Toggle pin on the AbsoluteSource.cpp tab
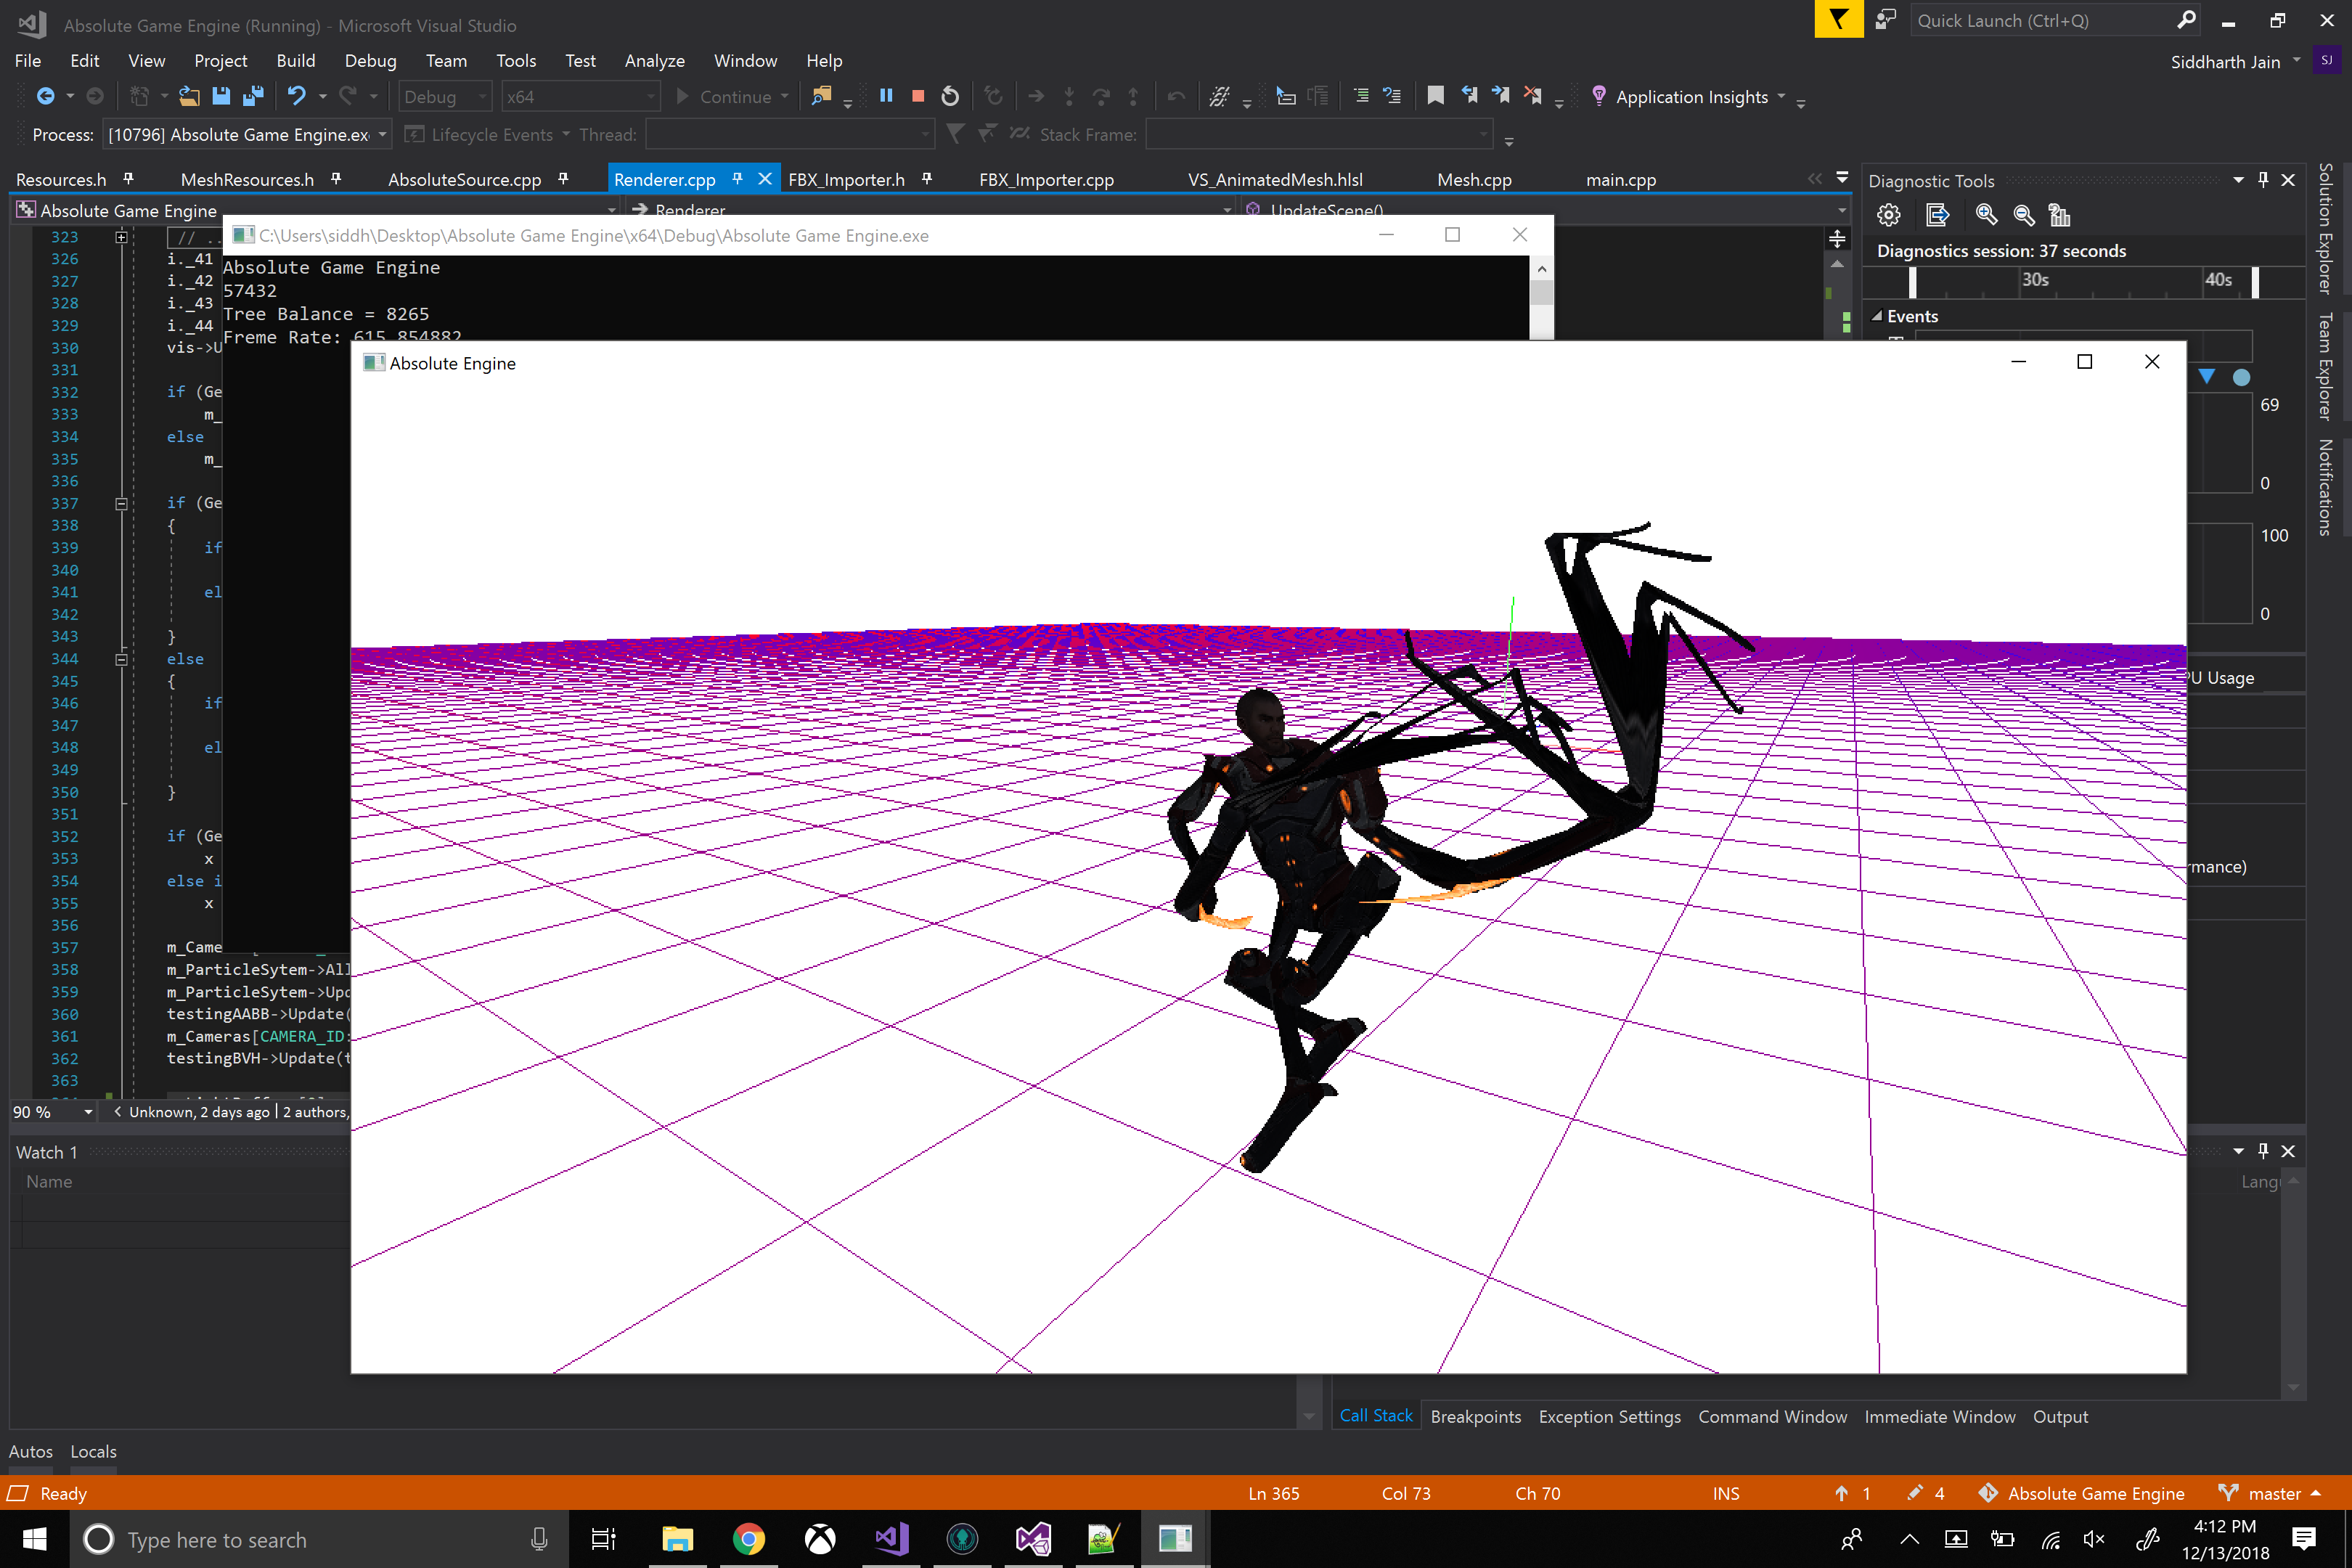The image size is (2352, 1568). (563, 179)
